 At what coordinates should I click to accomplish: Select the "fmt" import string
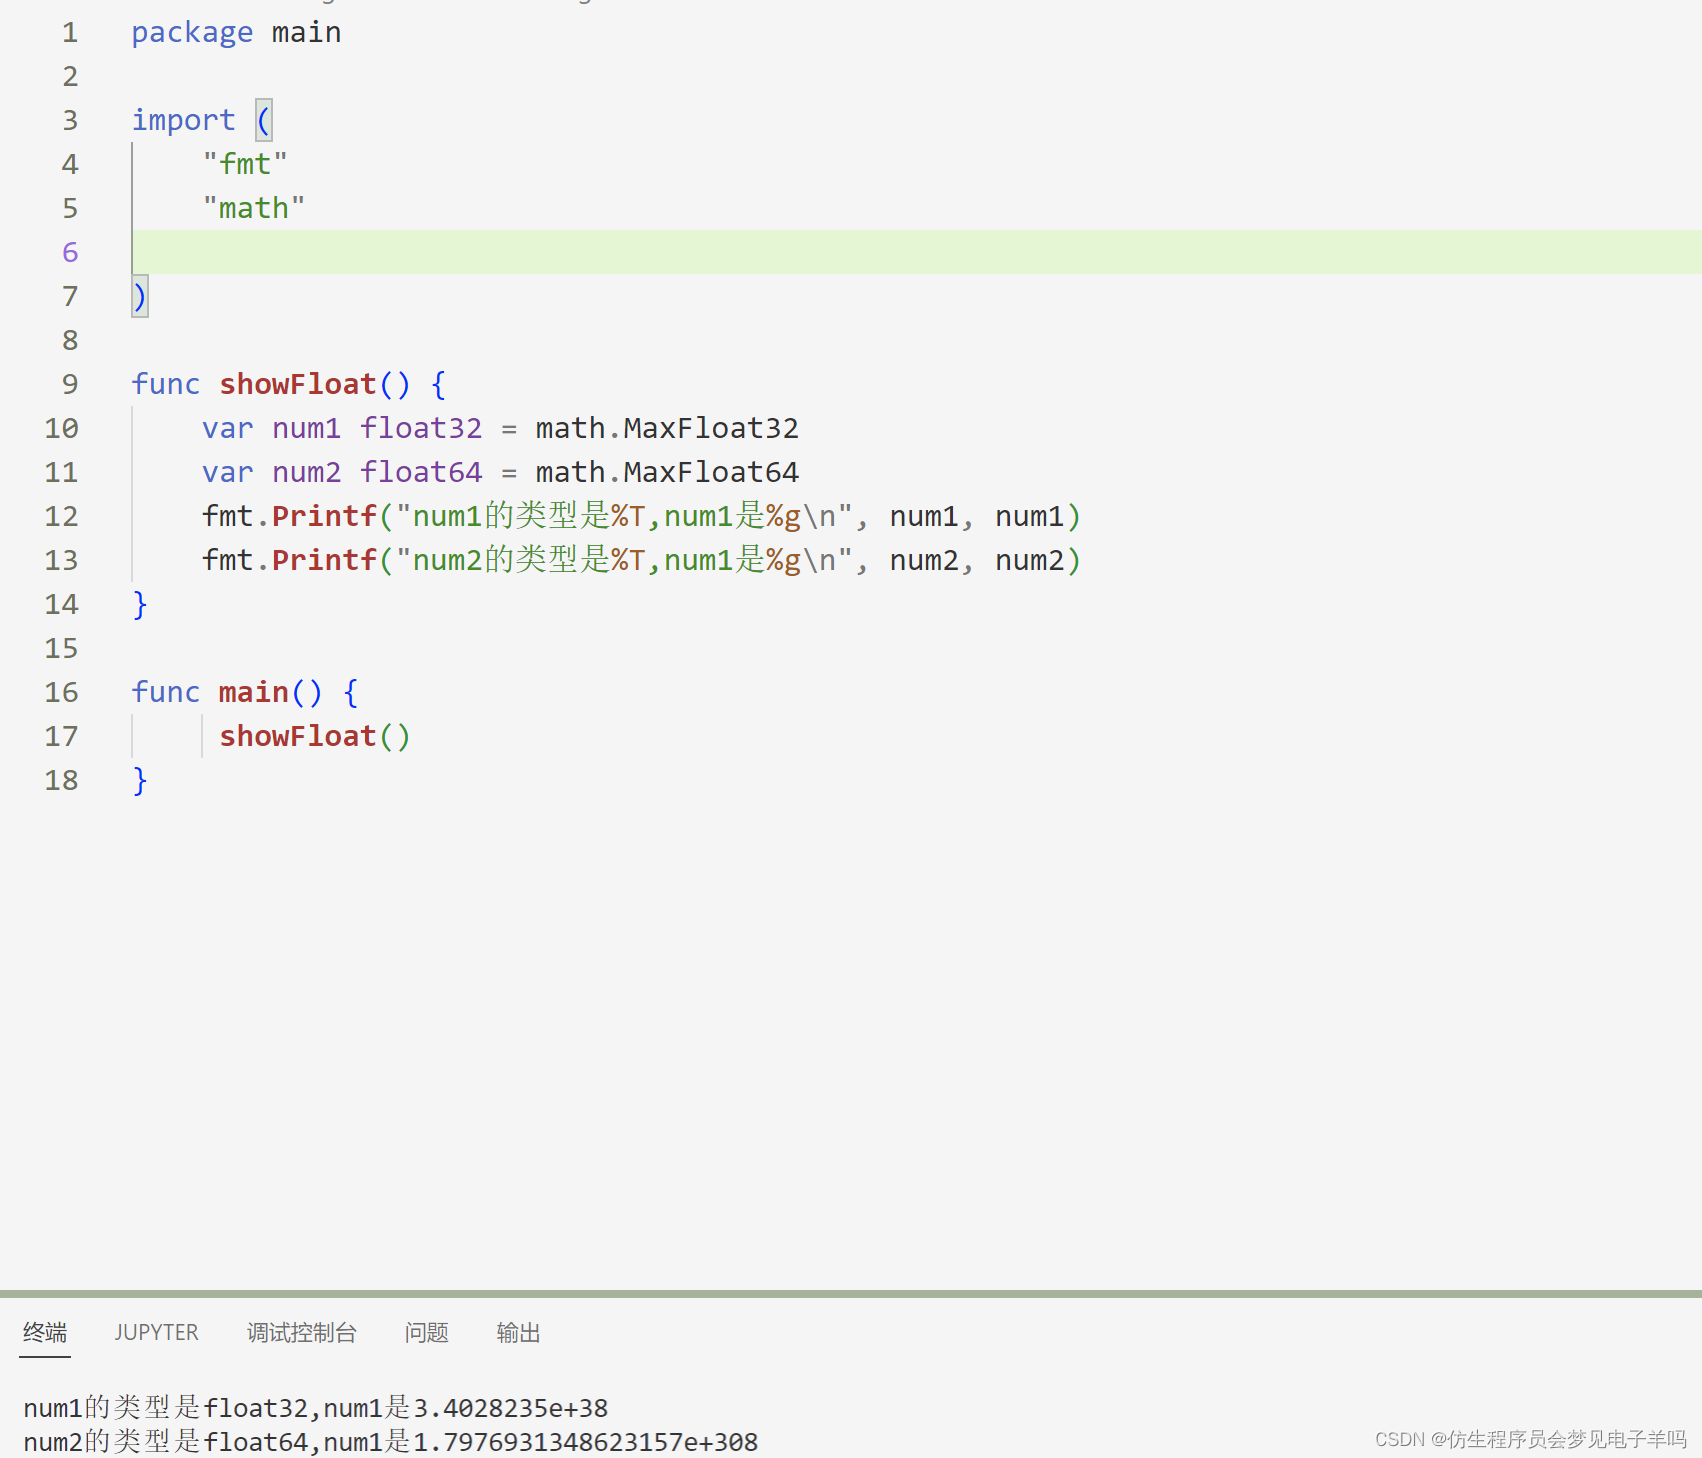pos(245,164)
